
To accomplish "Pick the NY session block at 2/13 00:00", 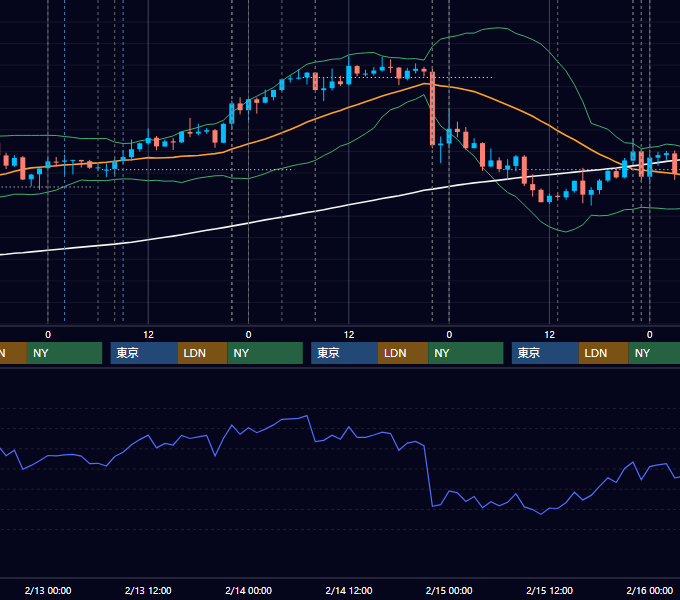I will [64, 353].
